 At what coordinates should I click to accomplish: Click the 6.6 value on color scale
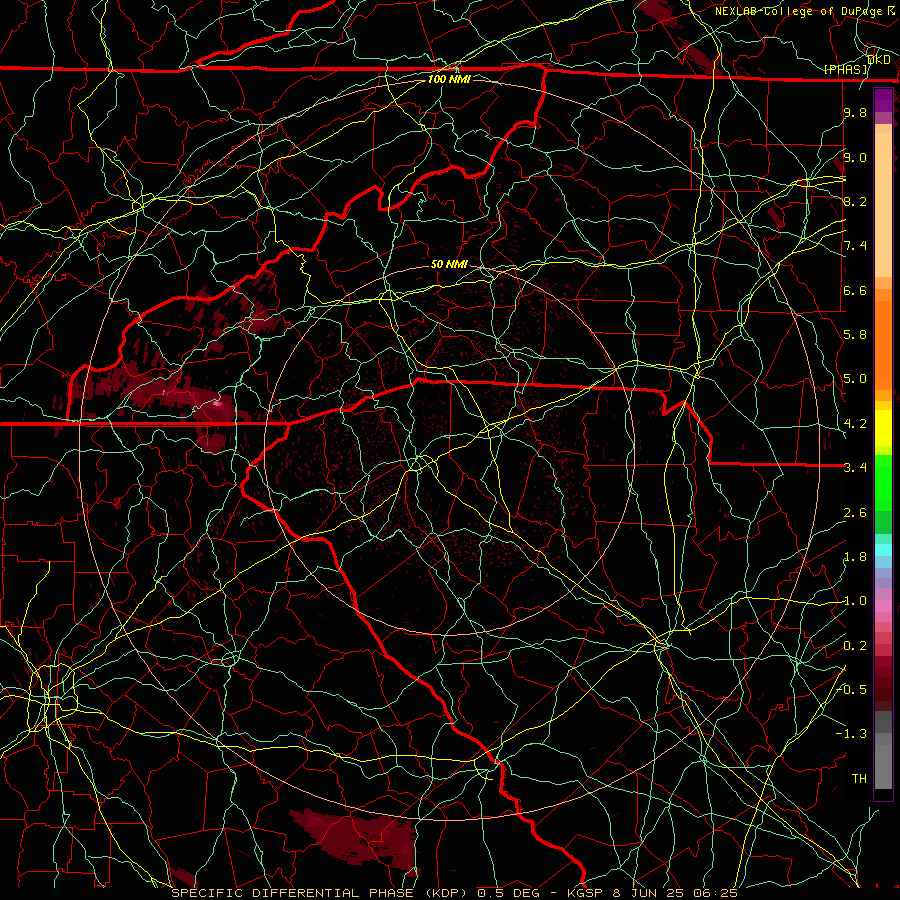pos(855,290)
